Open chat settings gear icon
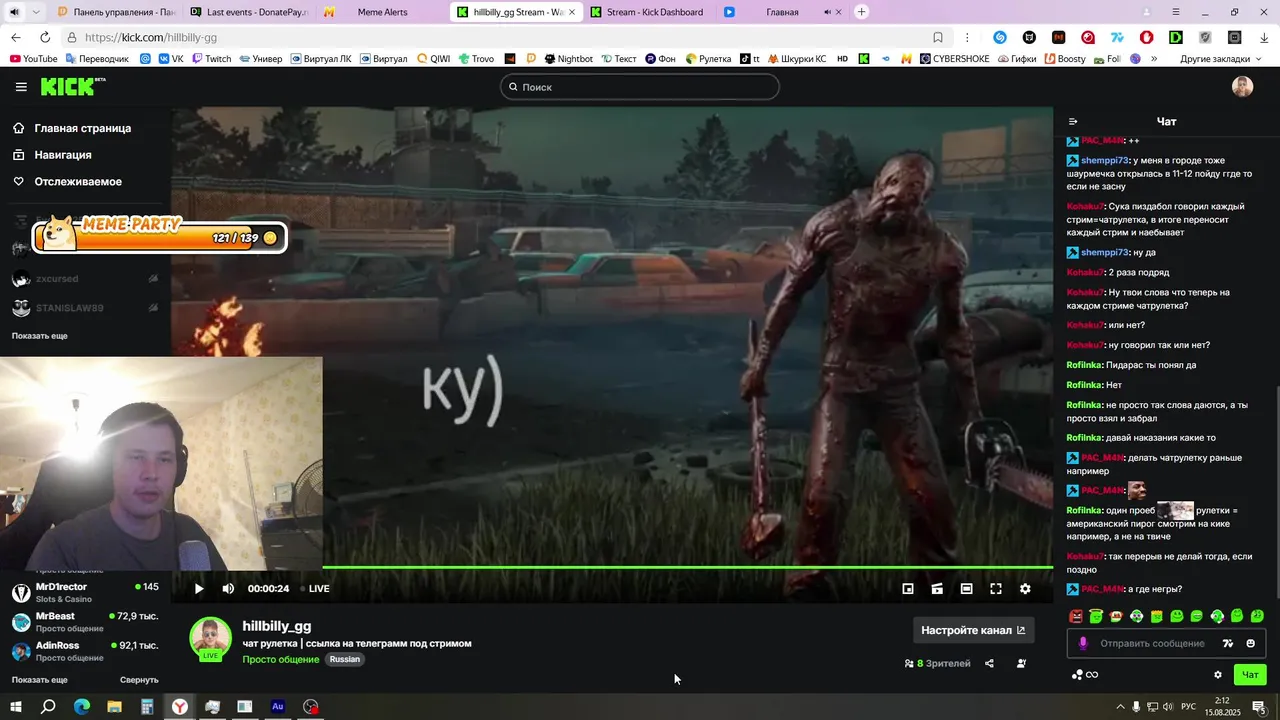 [1217, 675]
